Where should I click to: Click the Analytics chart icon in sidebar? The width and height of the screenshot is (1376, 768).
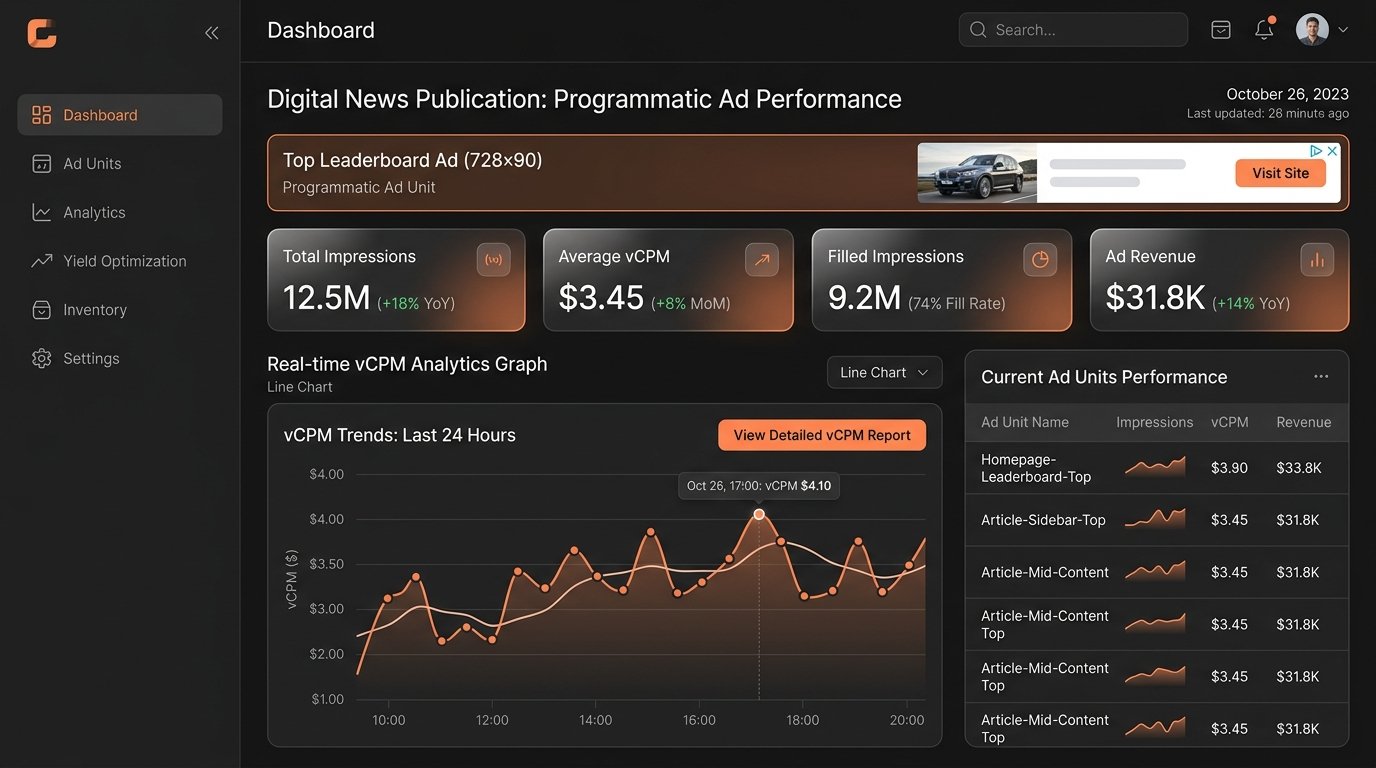point(41,212)
